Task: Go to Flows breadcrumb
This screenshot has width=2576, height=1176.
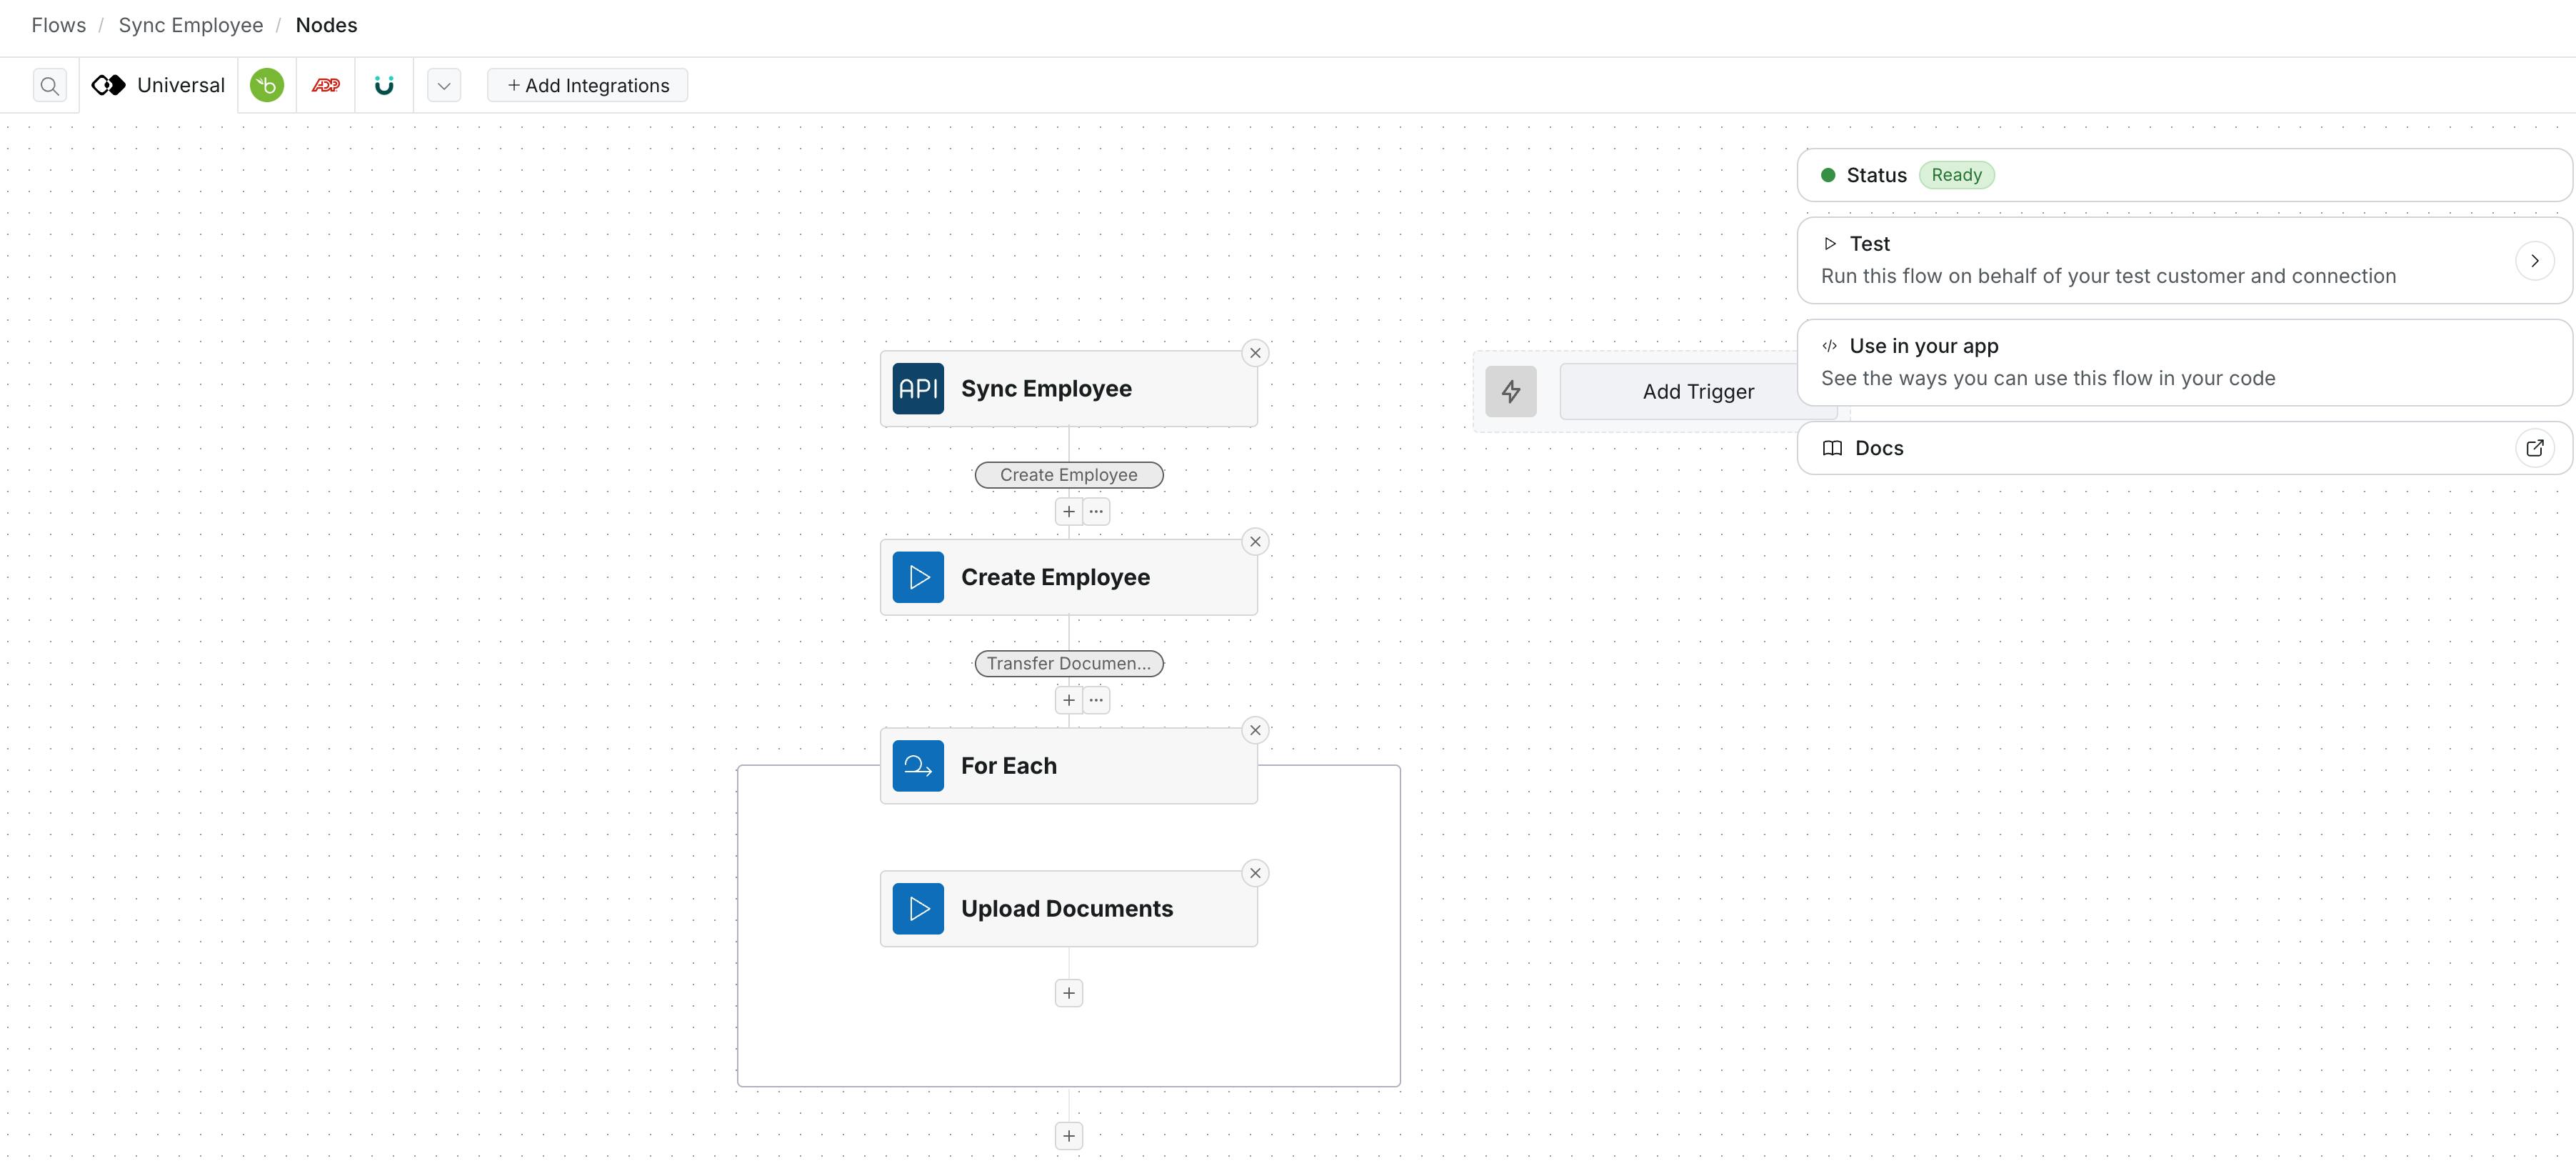Action: [x=59, y=26]
